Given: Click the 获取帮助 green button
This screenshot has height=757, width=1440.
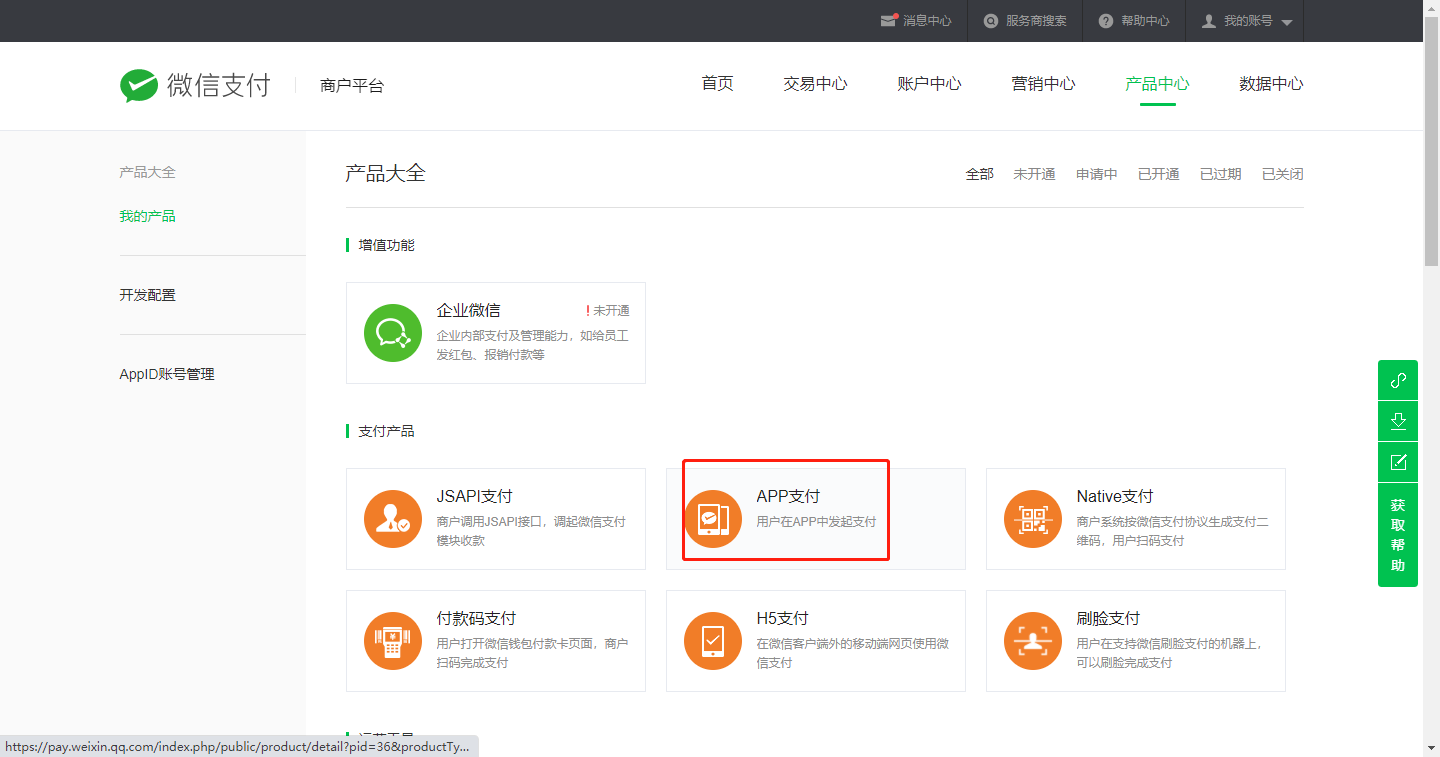Looking at the screenshot, I should click(1398, 535).
